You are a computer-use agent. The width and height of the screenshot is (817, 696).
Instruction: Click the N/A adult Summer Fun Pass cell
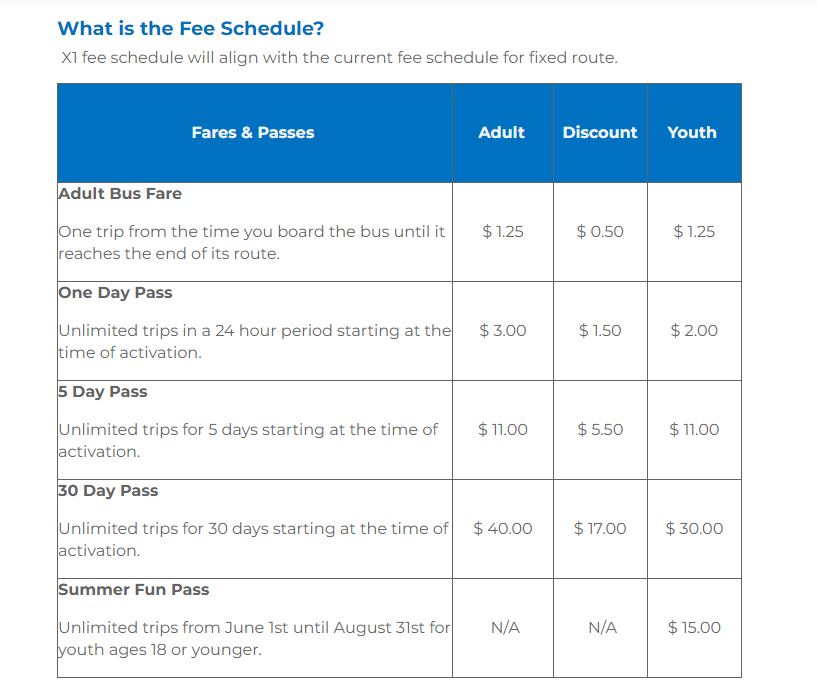pyautogui.click(x=505, y=627)
